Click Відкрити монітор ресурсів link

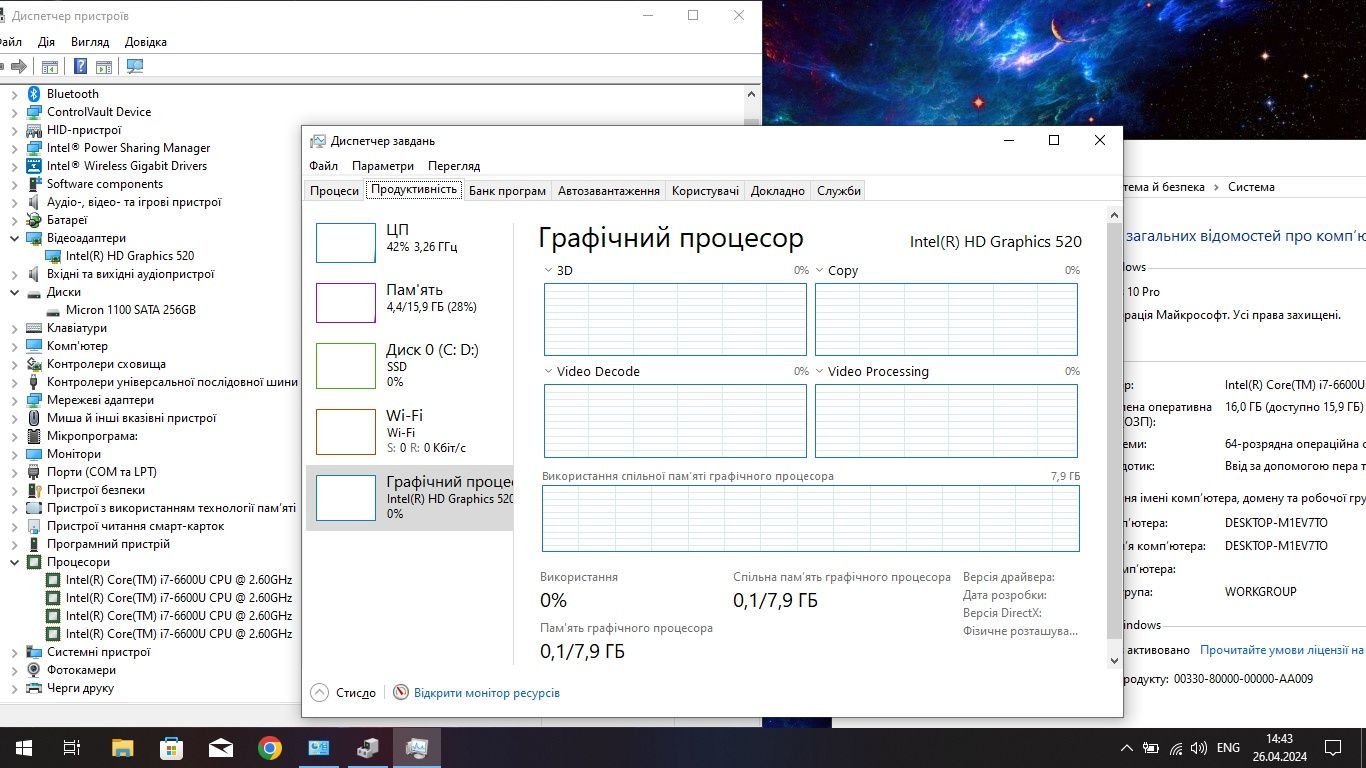click(487, 692)
